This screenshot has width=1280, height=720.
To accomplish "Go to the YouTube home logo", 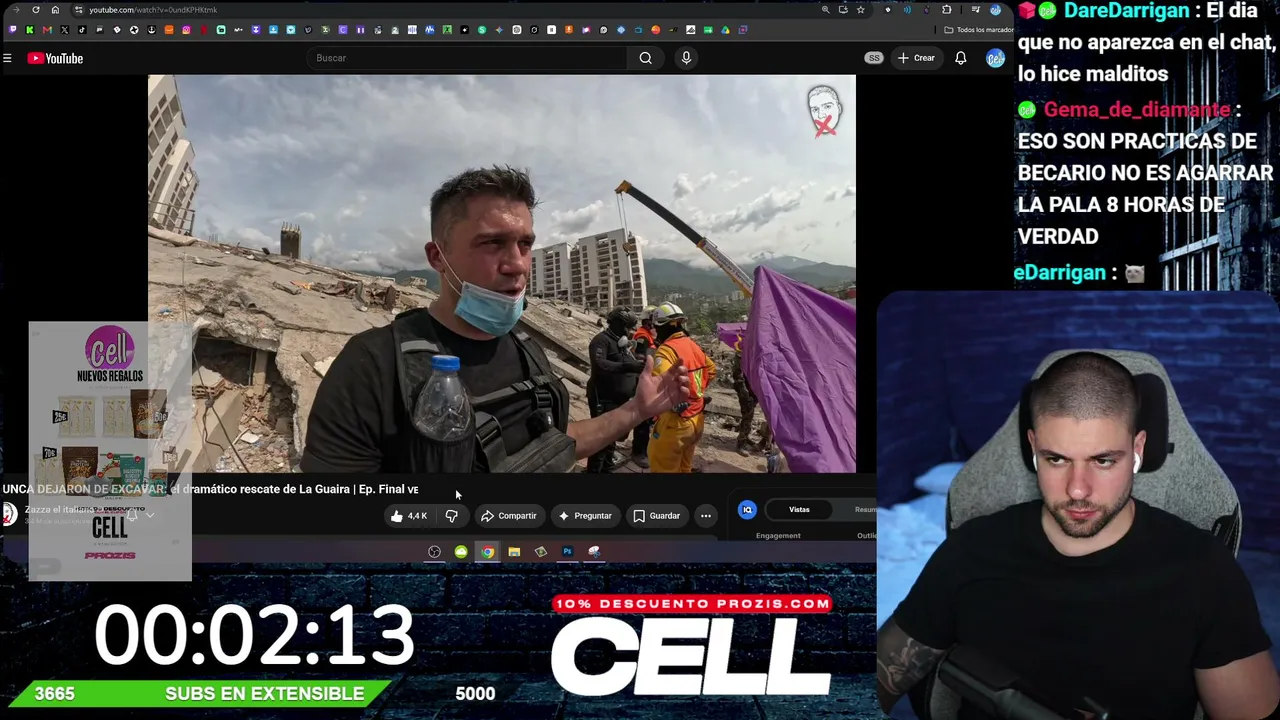I will [x=55, y=58].
